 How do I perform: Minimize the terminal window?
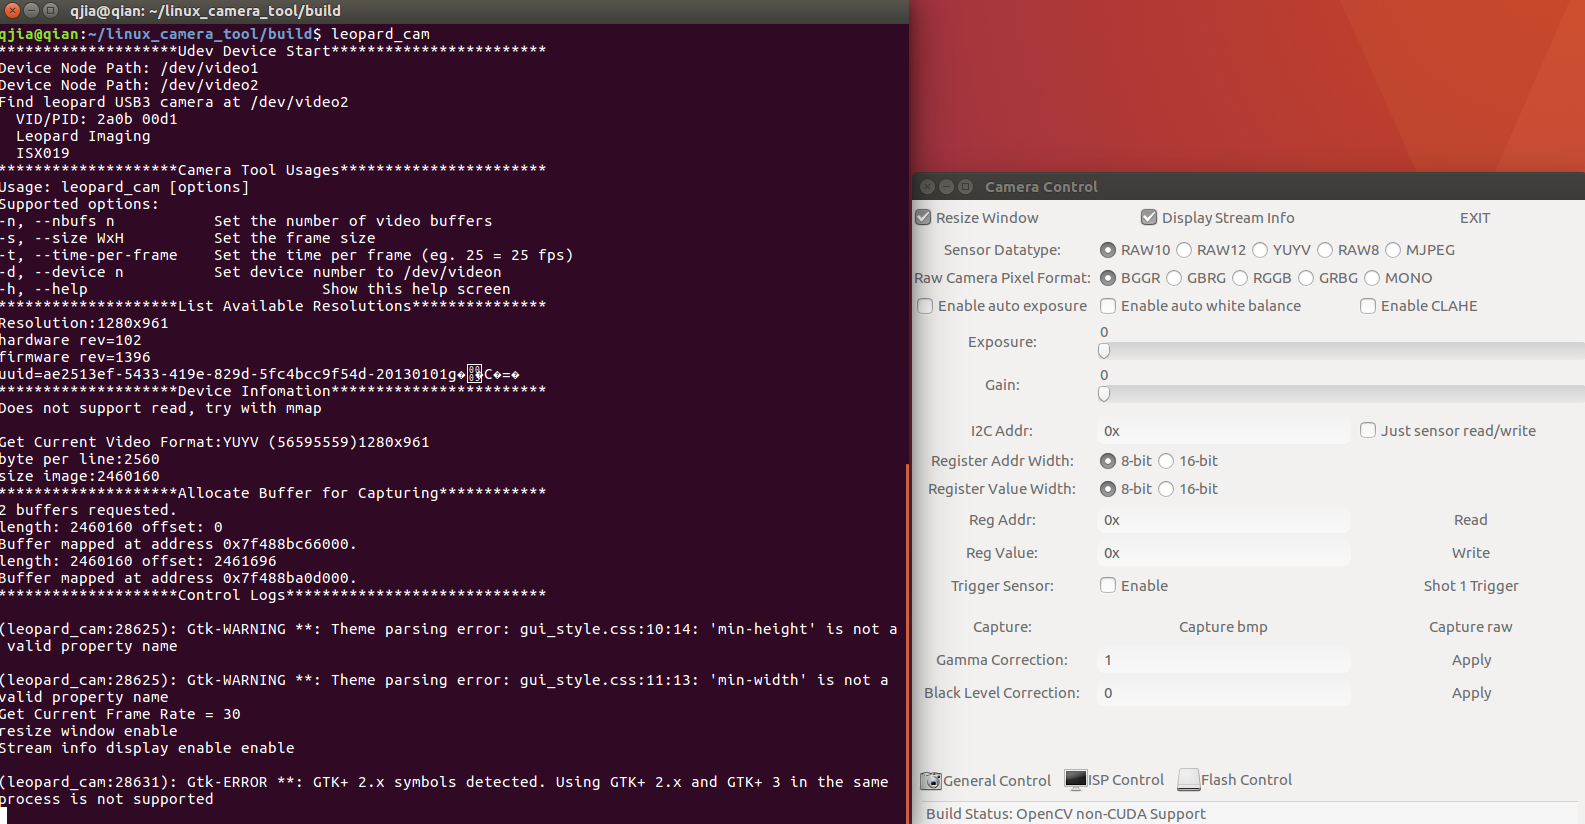[31, 10]
